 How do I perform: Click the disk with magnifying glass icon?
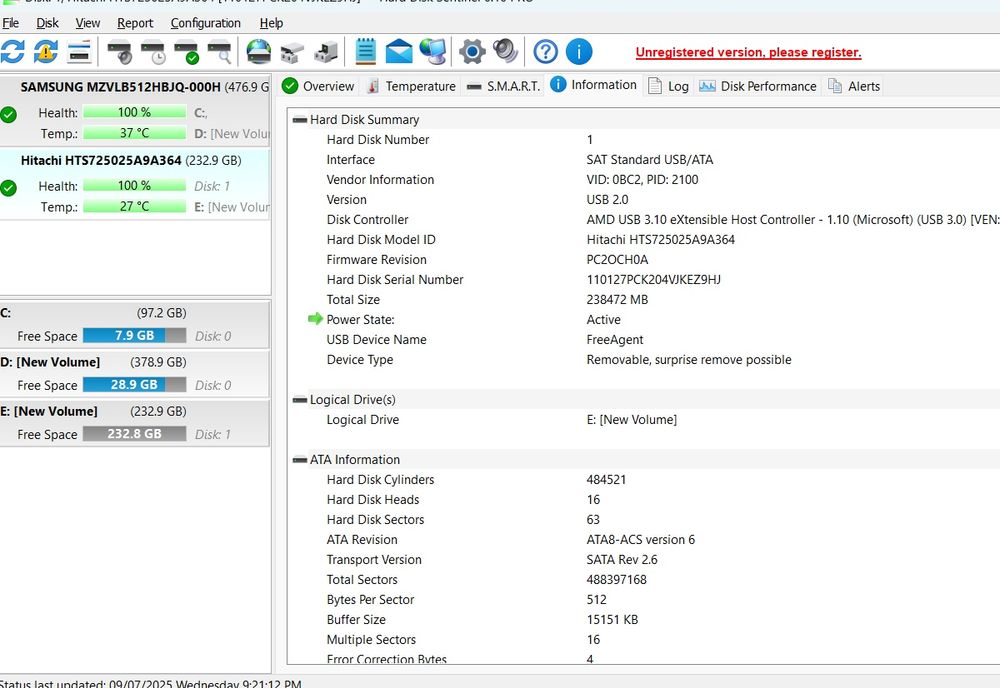(220, 52)
